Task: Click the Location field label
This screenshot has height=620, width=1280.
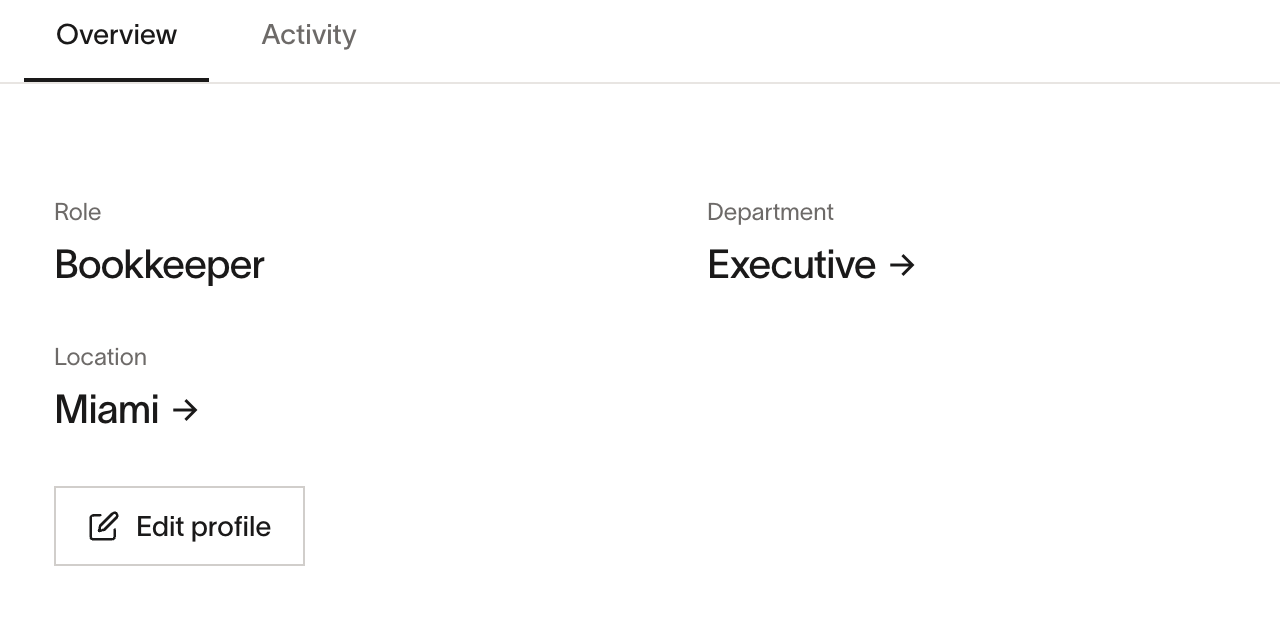Action: tap(100, 357)
